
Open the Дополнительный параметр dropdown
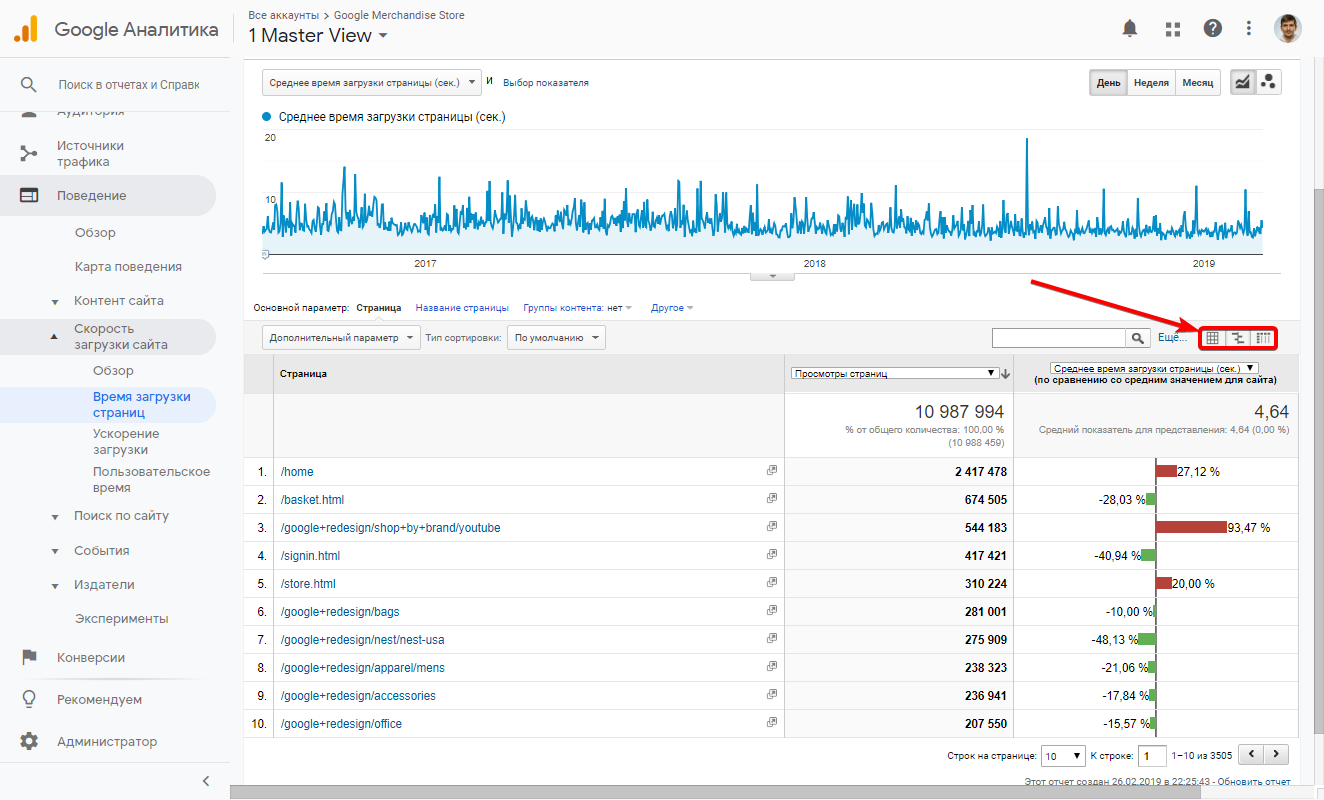tap(340, 338)
